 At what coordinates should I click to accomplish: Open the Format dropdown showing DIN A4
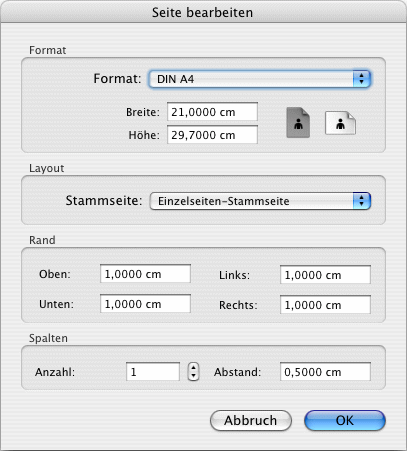[260, 79]
